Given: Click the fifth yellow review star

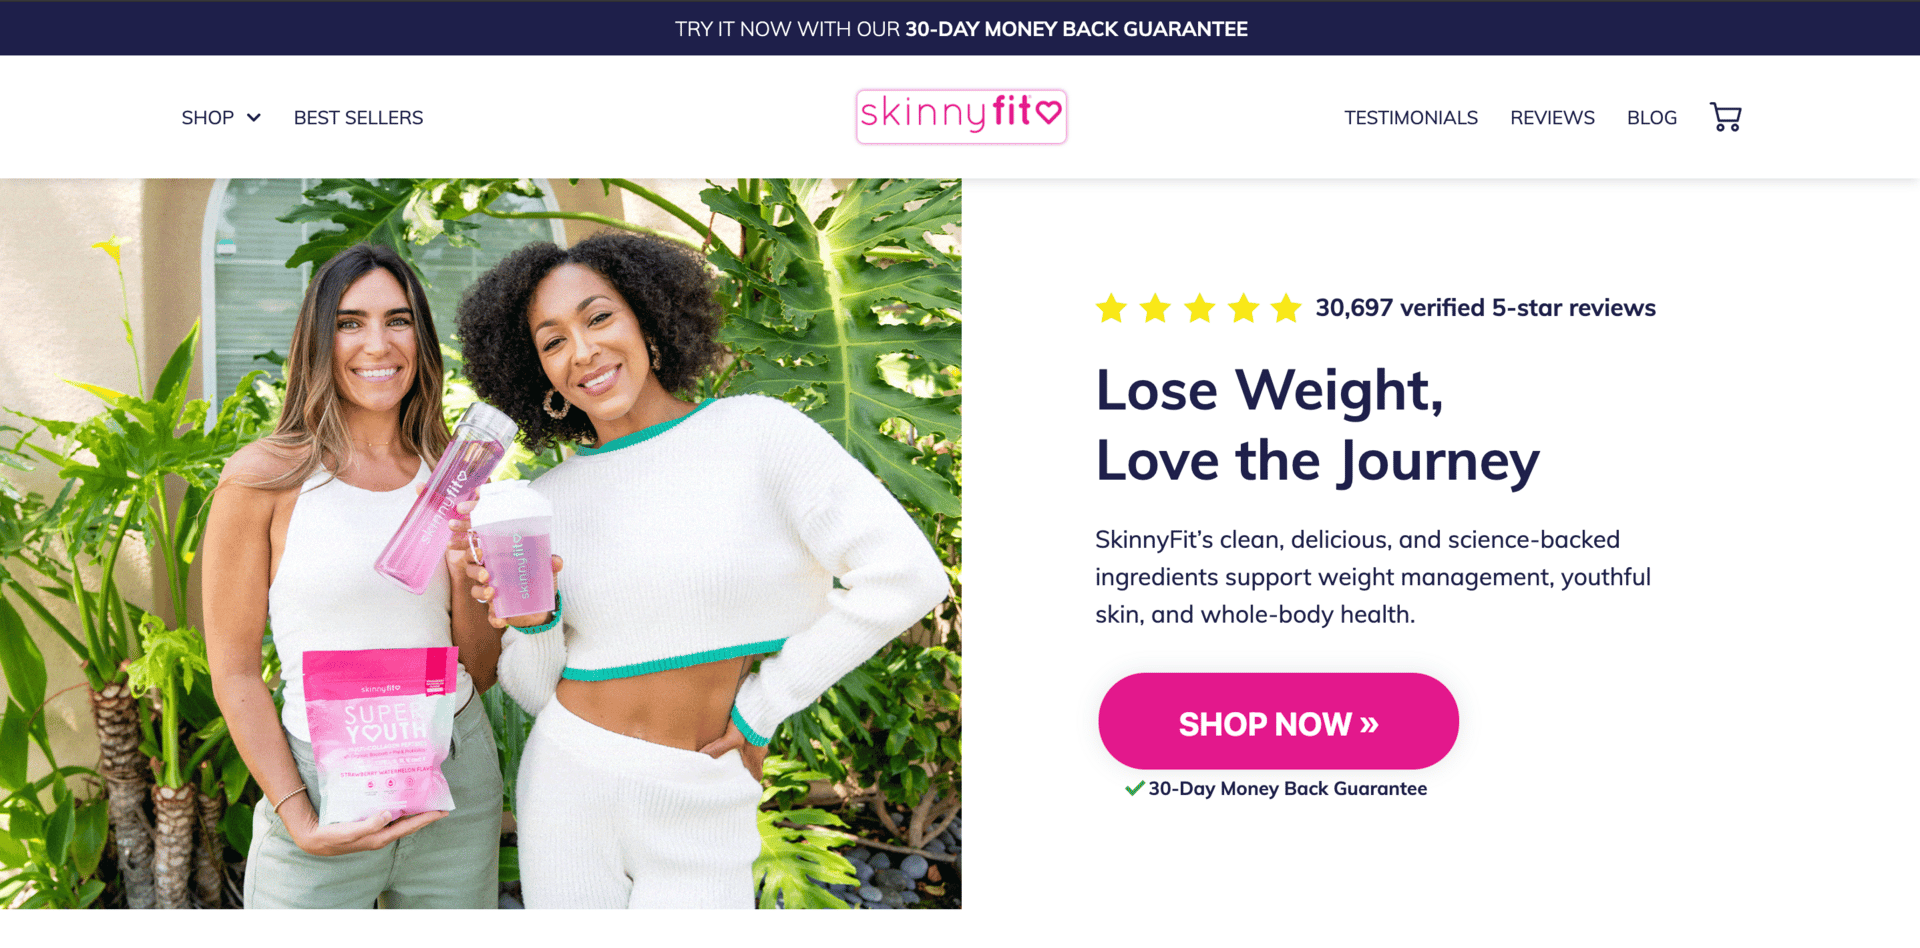Looking at the screenshot, I should tap(1286, 308).
